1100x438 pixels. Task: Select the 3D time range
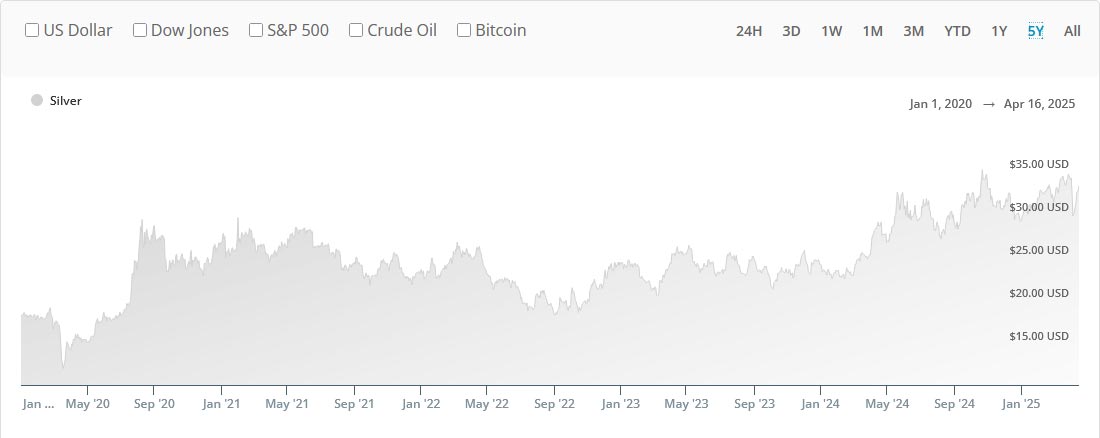(791, 31)
